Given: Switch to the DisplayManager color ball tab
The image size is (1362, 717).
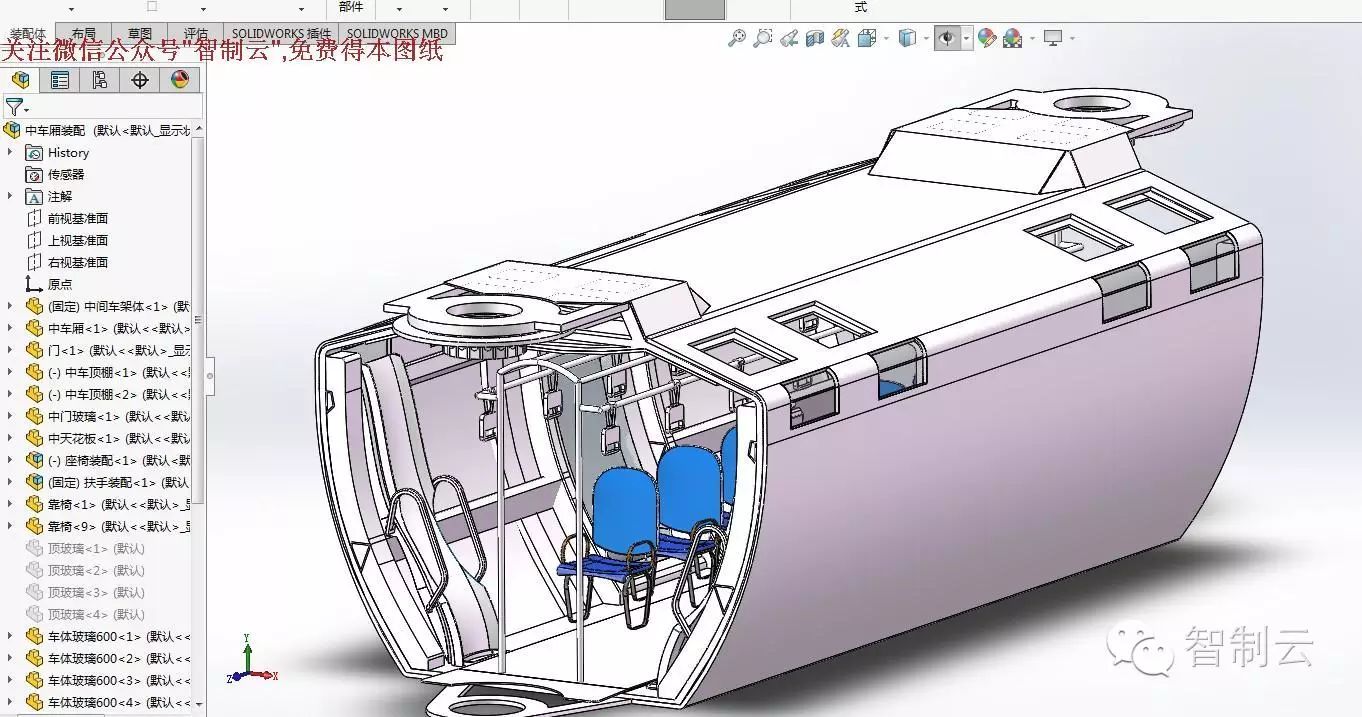Looking at the screenshot, I should [x=180, y=80].
